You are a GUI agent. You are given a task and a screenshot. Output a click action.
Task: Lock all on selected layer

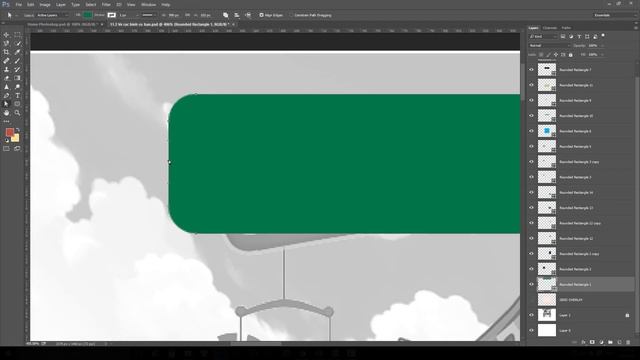coord(571,54)
